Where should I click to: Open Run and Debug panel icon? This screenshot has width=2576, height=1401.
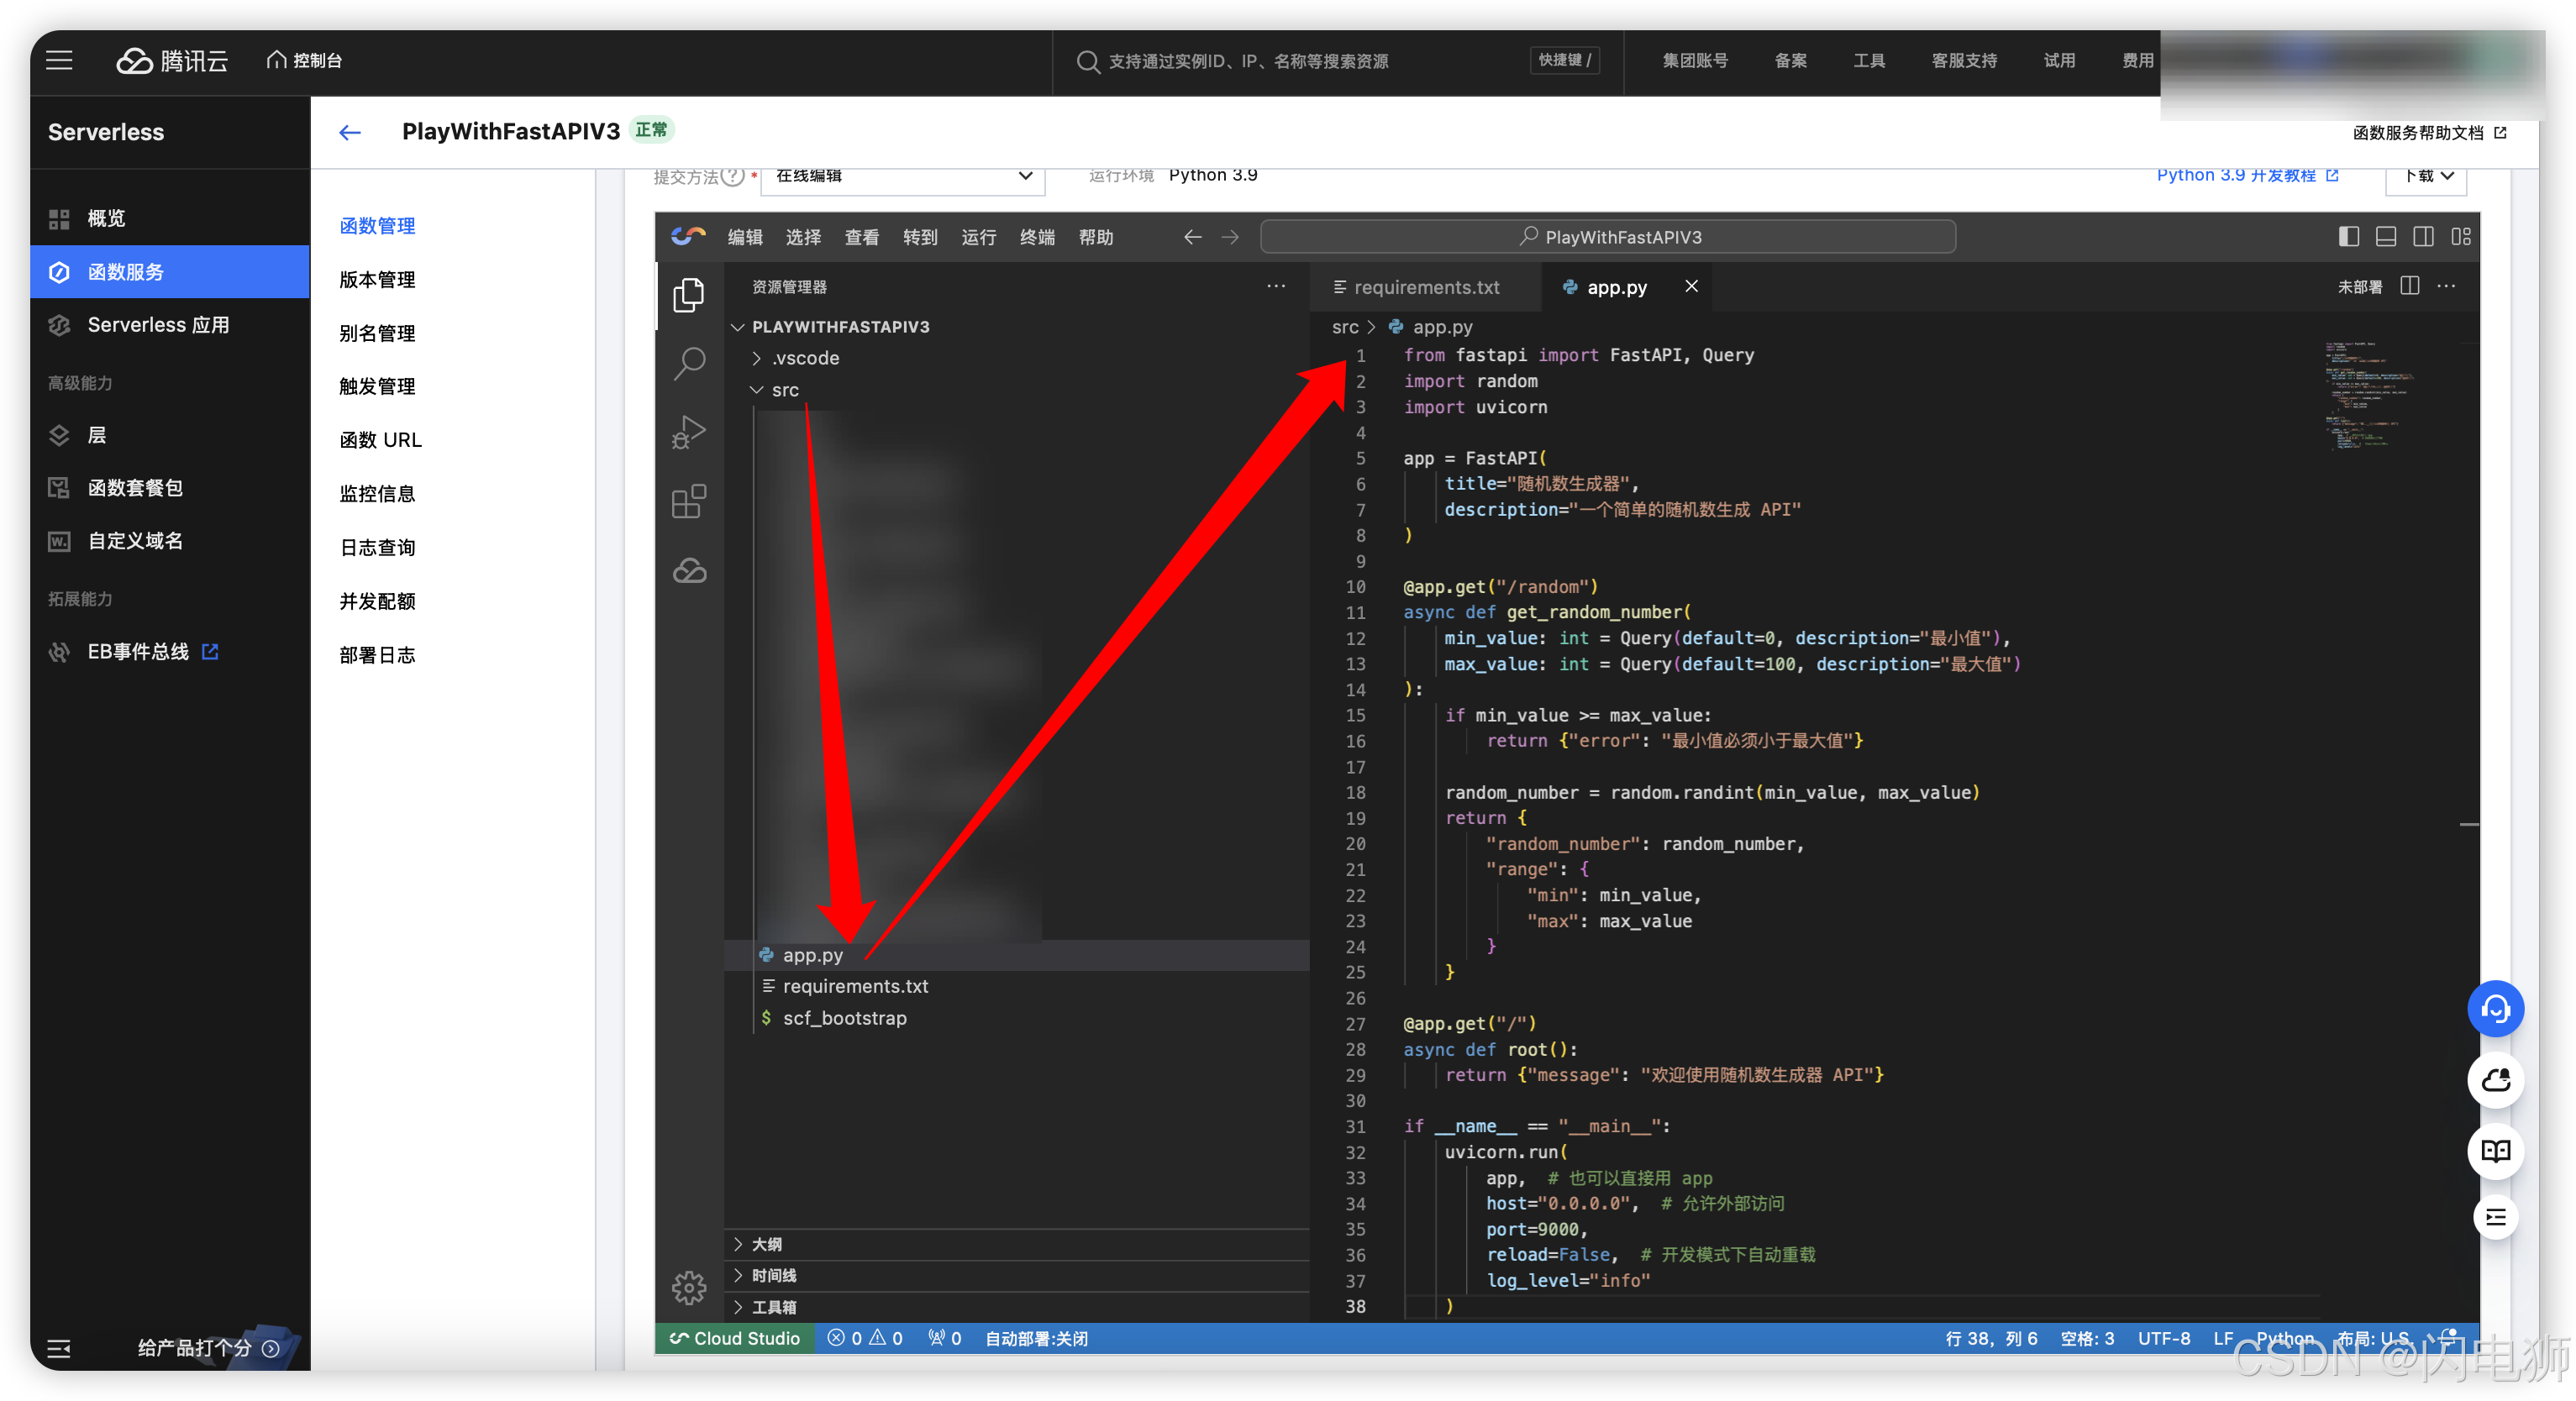coord(689,432)
